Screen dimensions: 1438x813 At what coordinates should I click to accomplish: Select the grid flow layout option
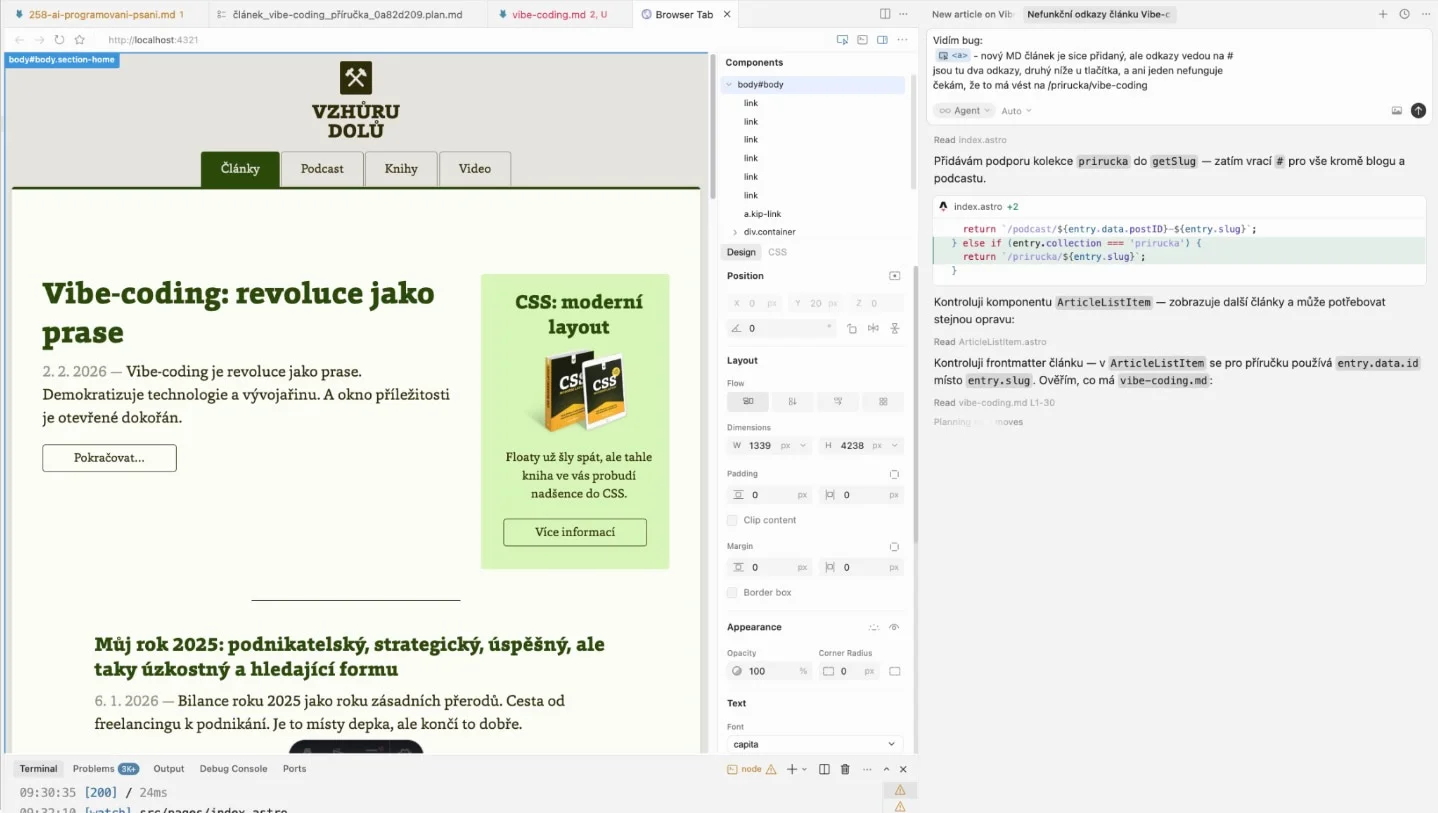pos(883,401)
